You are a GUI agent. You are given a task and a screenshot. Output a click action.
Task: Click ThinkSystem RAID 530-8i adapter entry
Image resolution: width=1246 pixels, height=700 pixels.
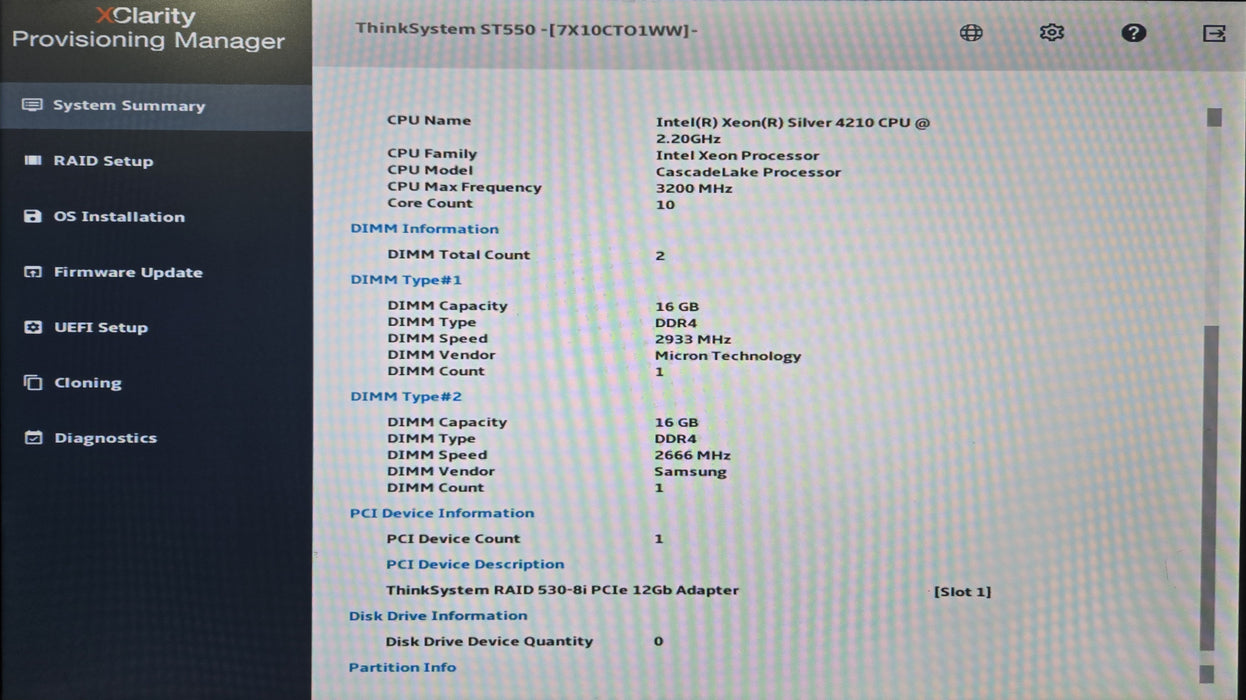[562, 590]
